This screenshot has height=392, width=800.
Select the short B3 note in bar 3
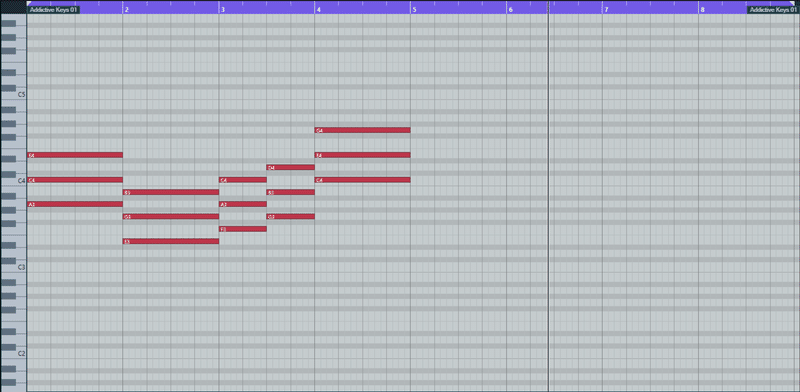[x=291, y=192]
